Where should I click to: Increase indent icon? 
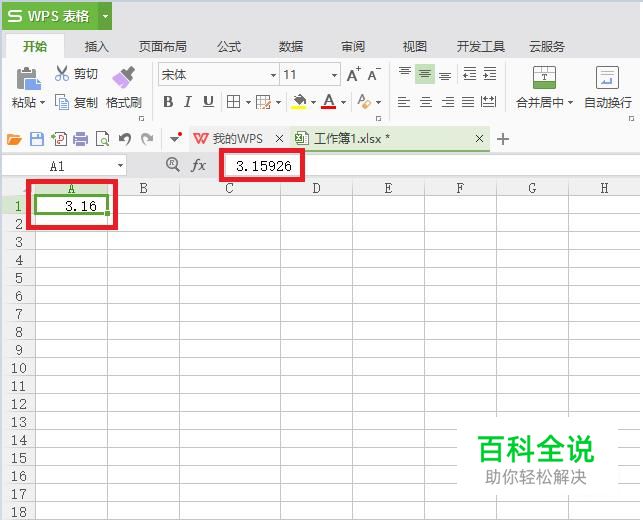click(x=490, y=74)
